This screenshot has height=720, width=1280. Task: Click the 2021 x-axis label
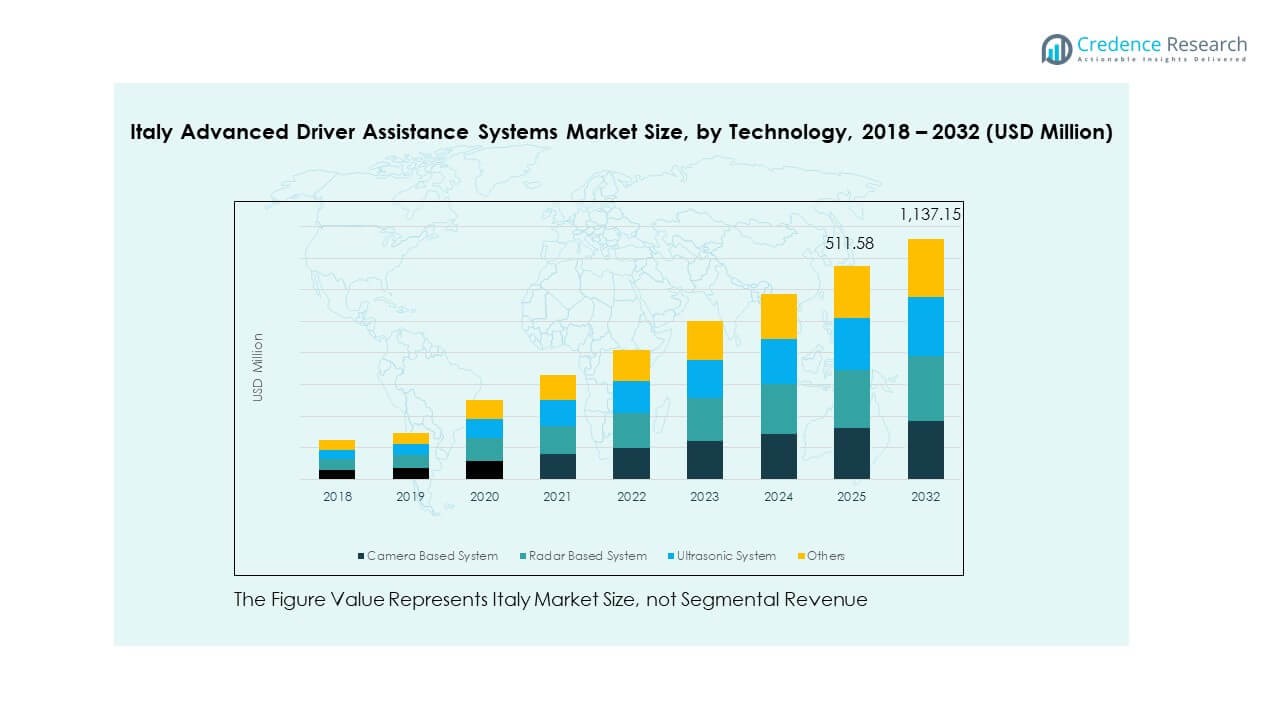click(x=557, y=497)
